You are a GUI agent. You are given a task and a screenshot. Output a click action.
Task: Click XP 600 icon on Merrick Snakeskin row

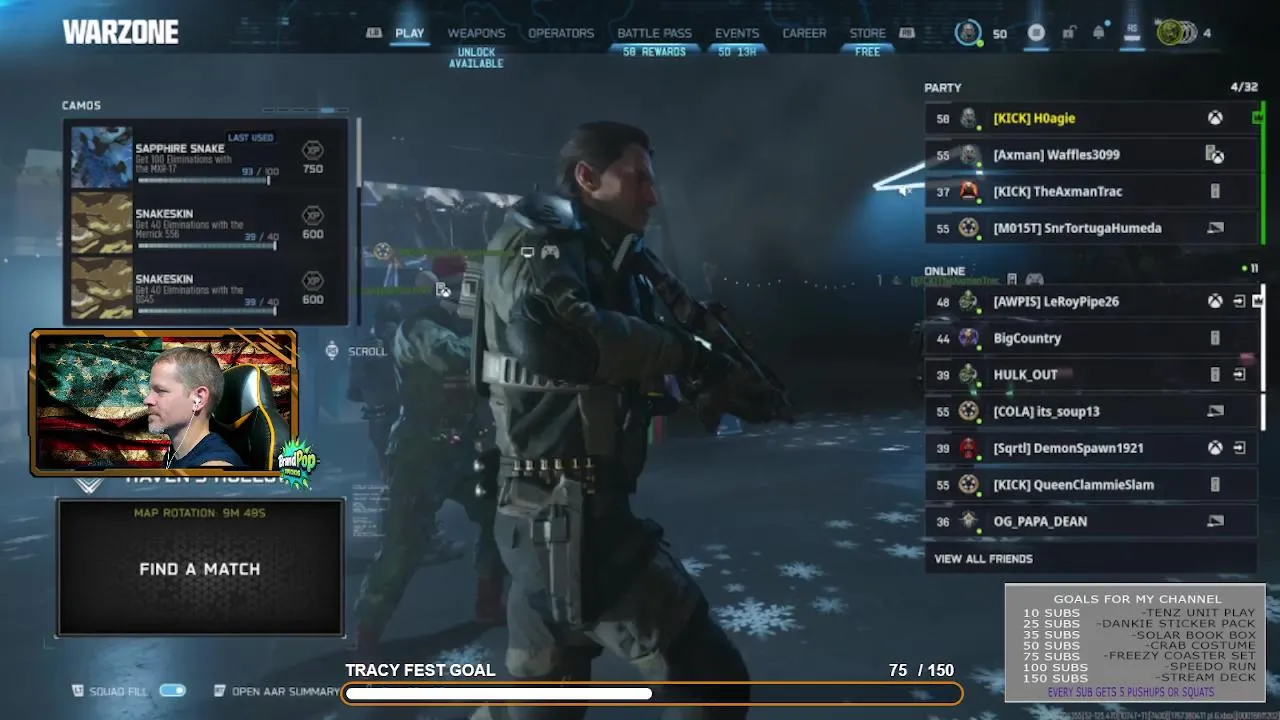[313, 216]
